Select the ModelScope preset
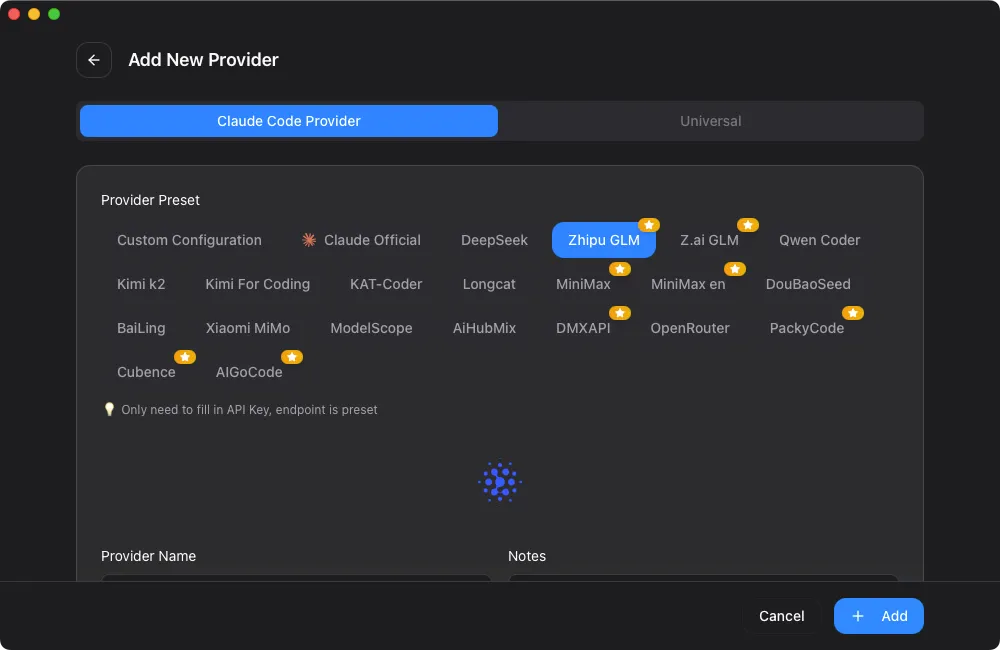1000x650 pixels. point(371,328)
